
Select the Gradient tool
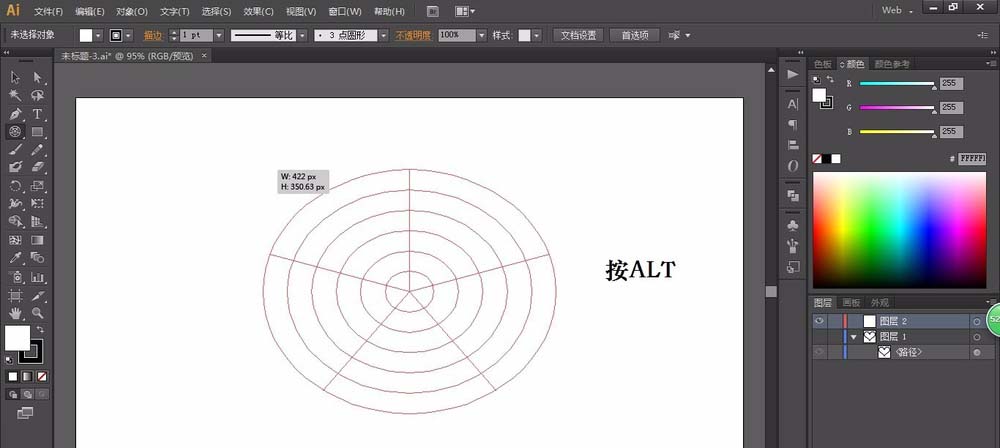coord(38,240)
